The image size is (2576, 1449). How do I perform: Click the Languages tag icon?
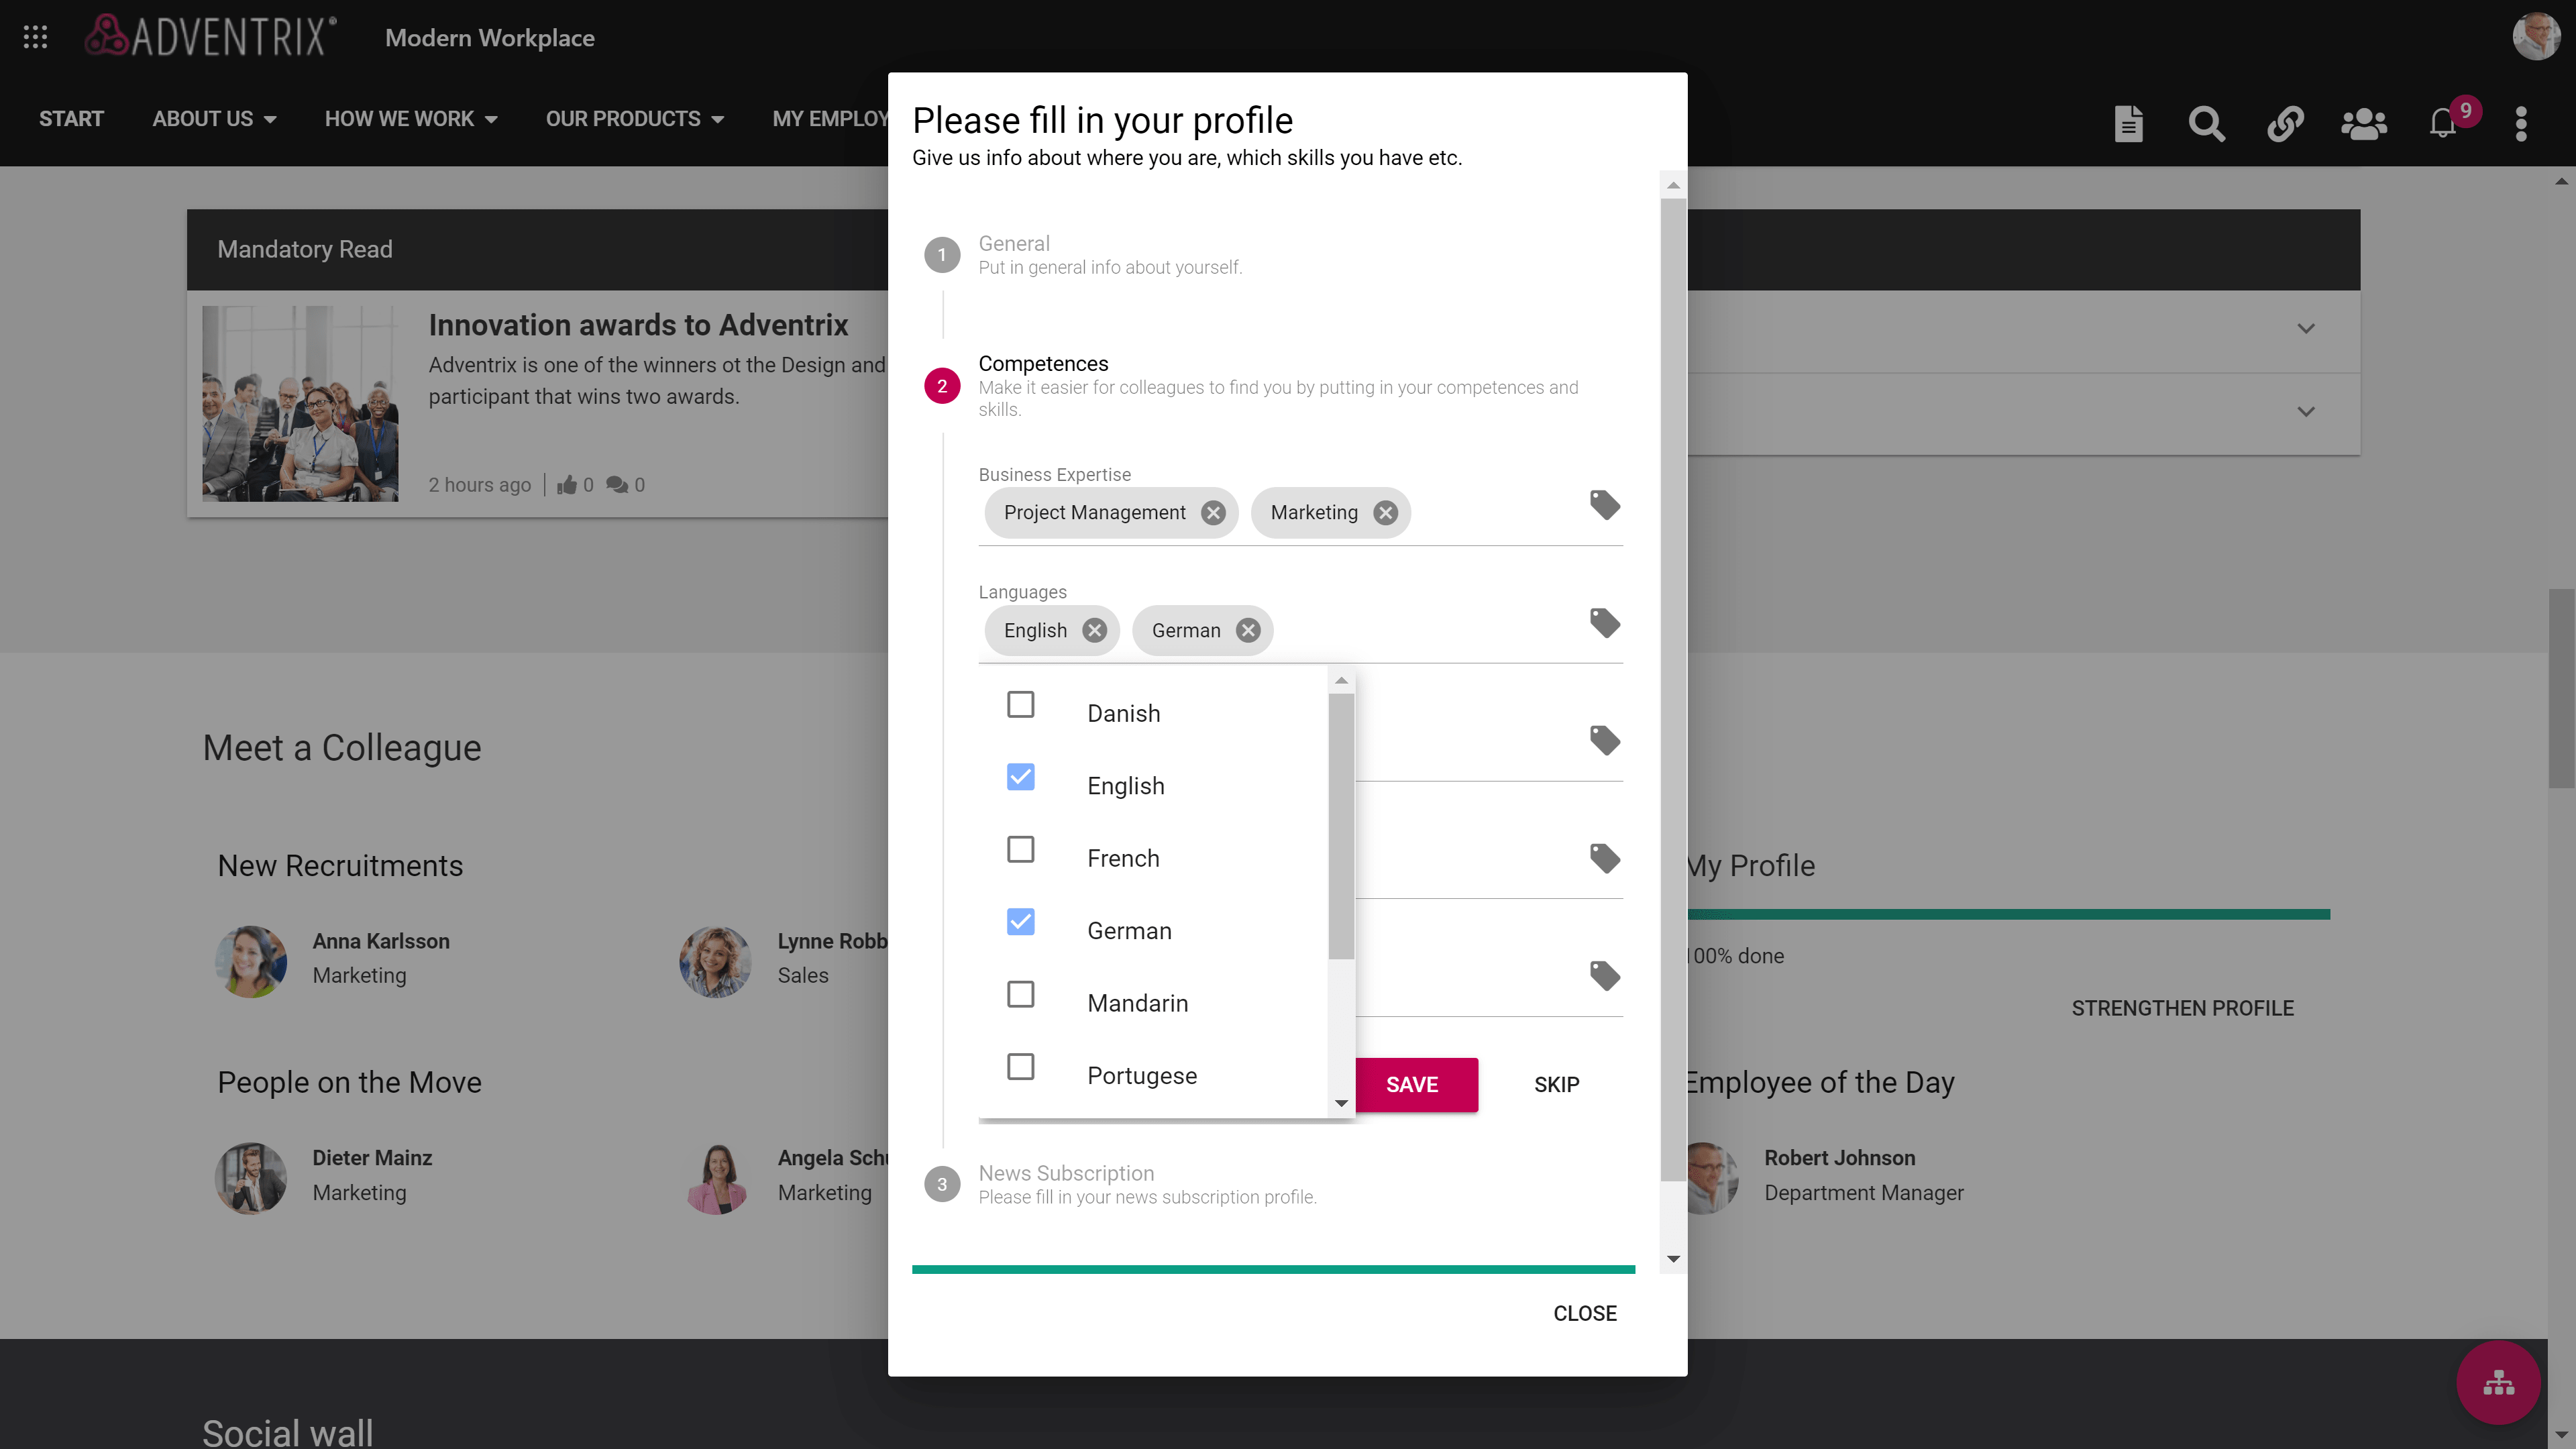click(1605, 623)
